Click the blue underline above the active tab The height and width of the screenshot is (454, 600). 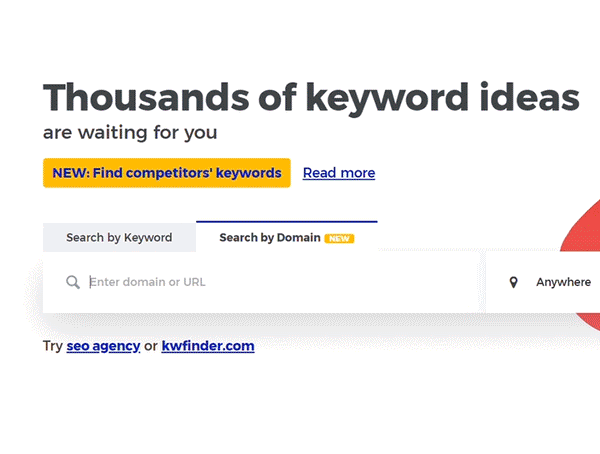coord(287,222)
